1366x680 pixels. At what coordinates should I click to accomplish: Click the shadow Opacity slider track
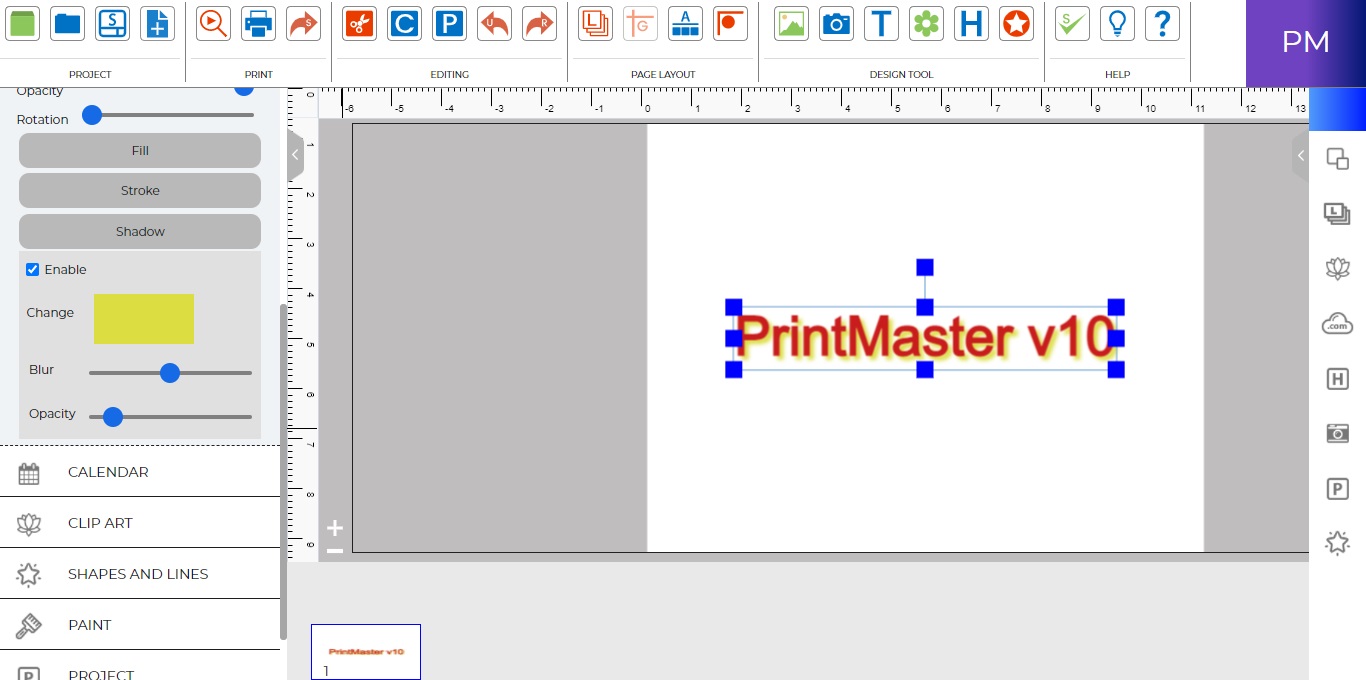170,417
